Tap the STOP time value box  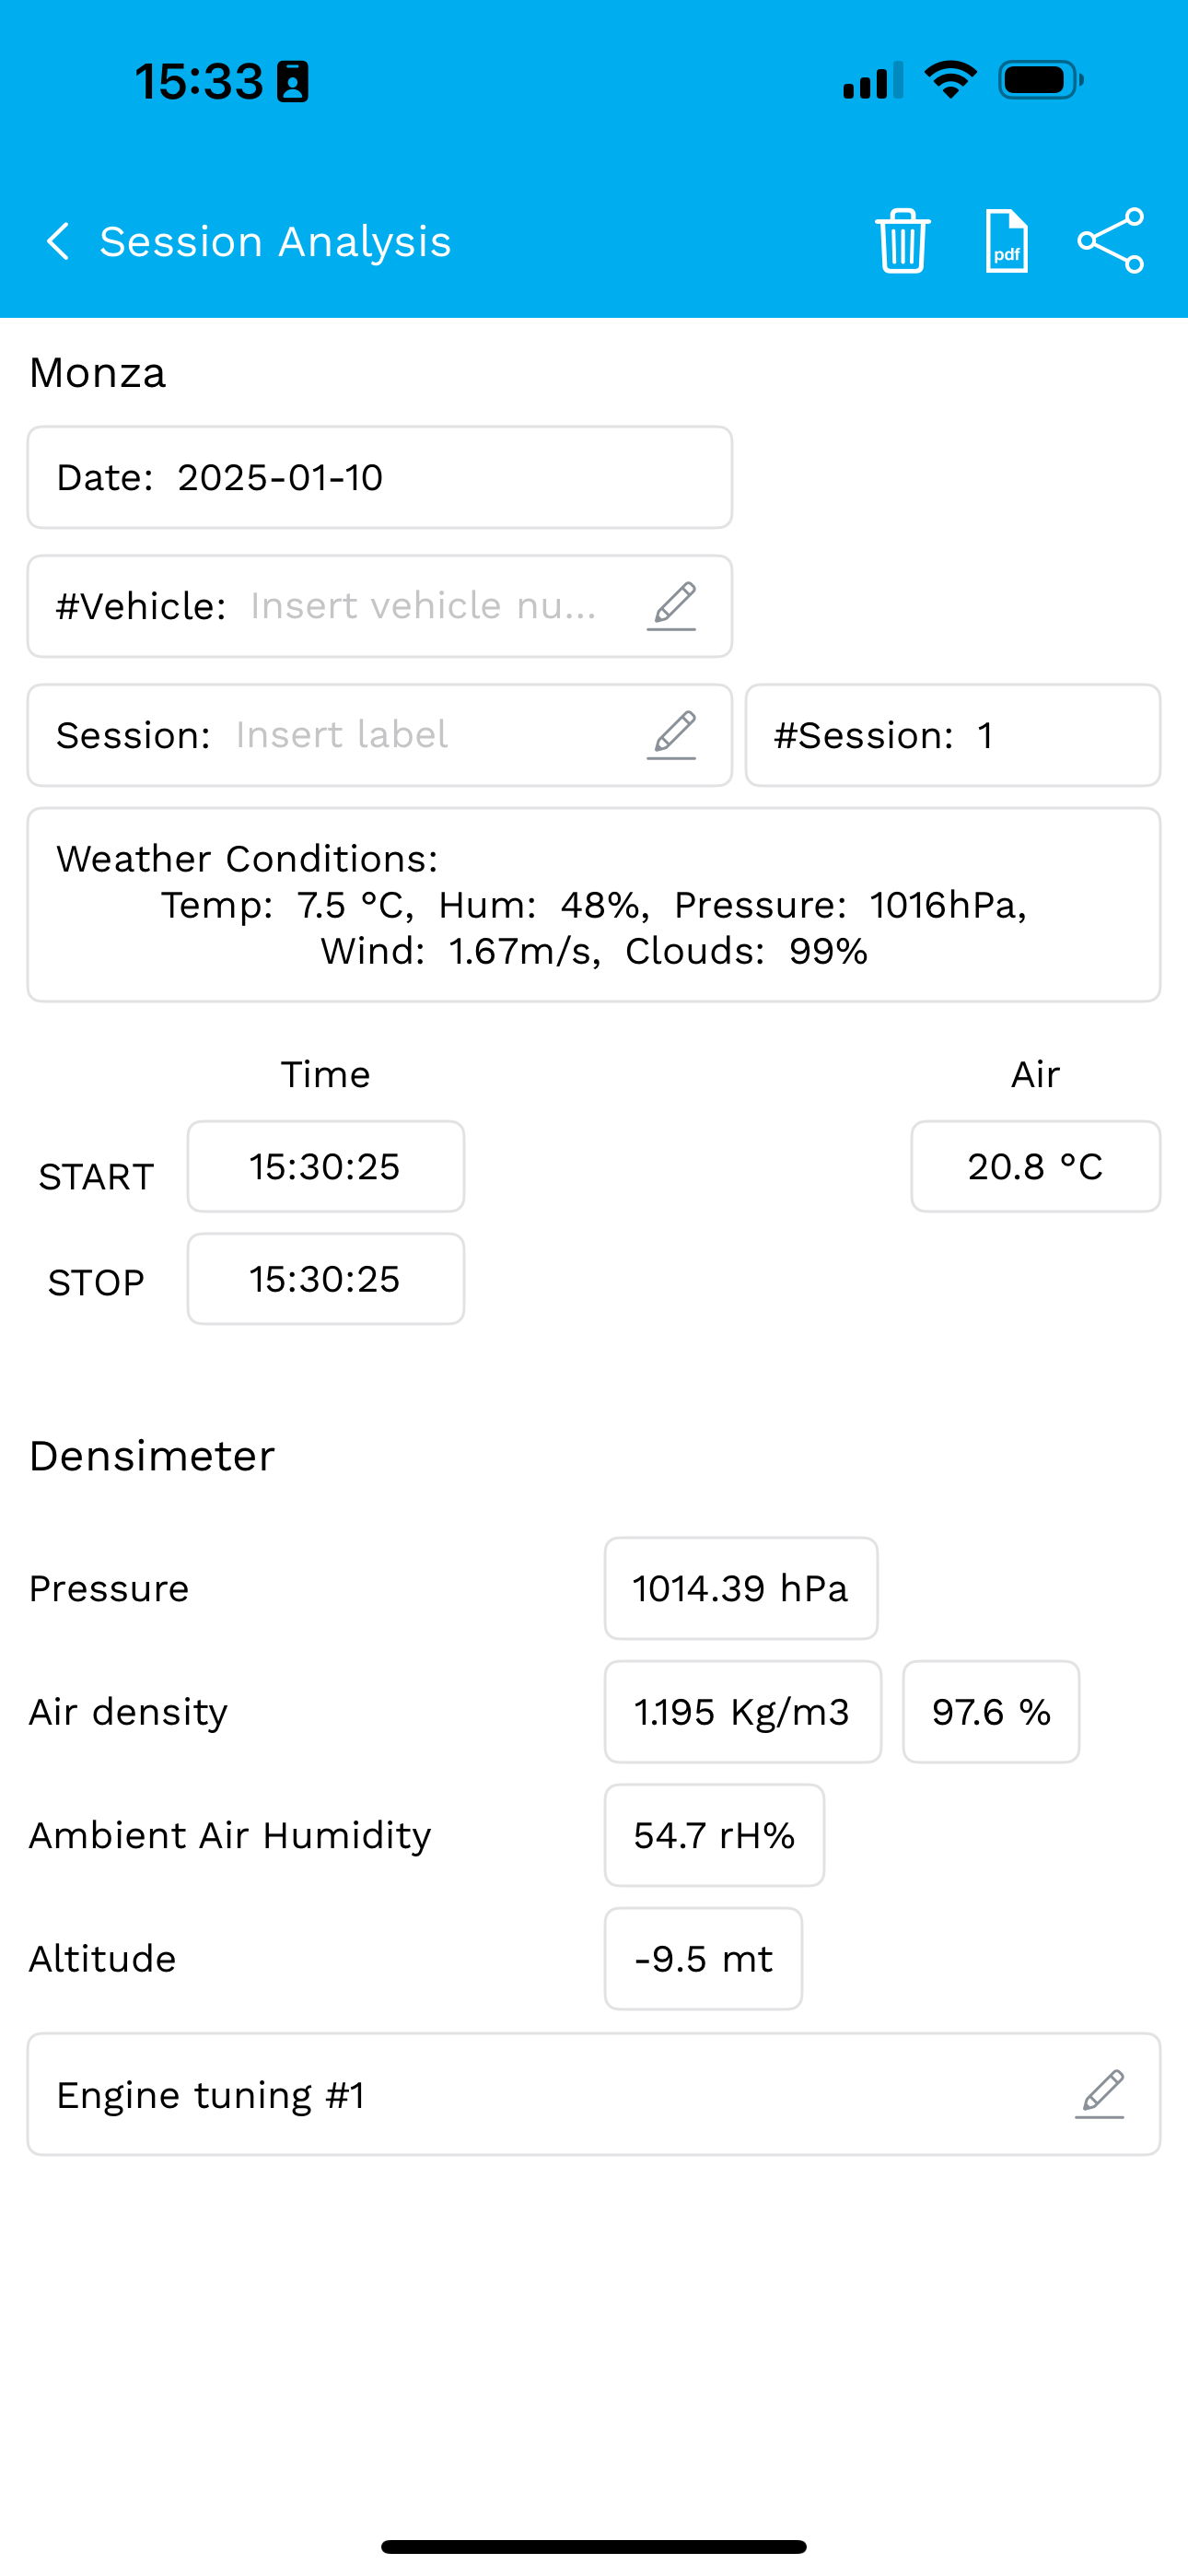coord(326,1279)
